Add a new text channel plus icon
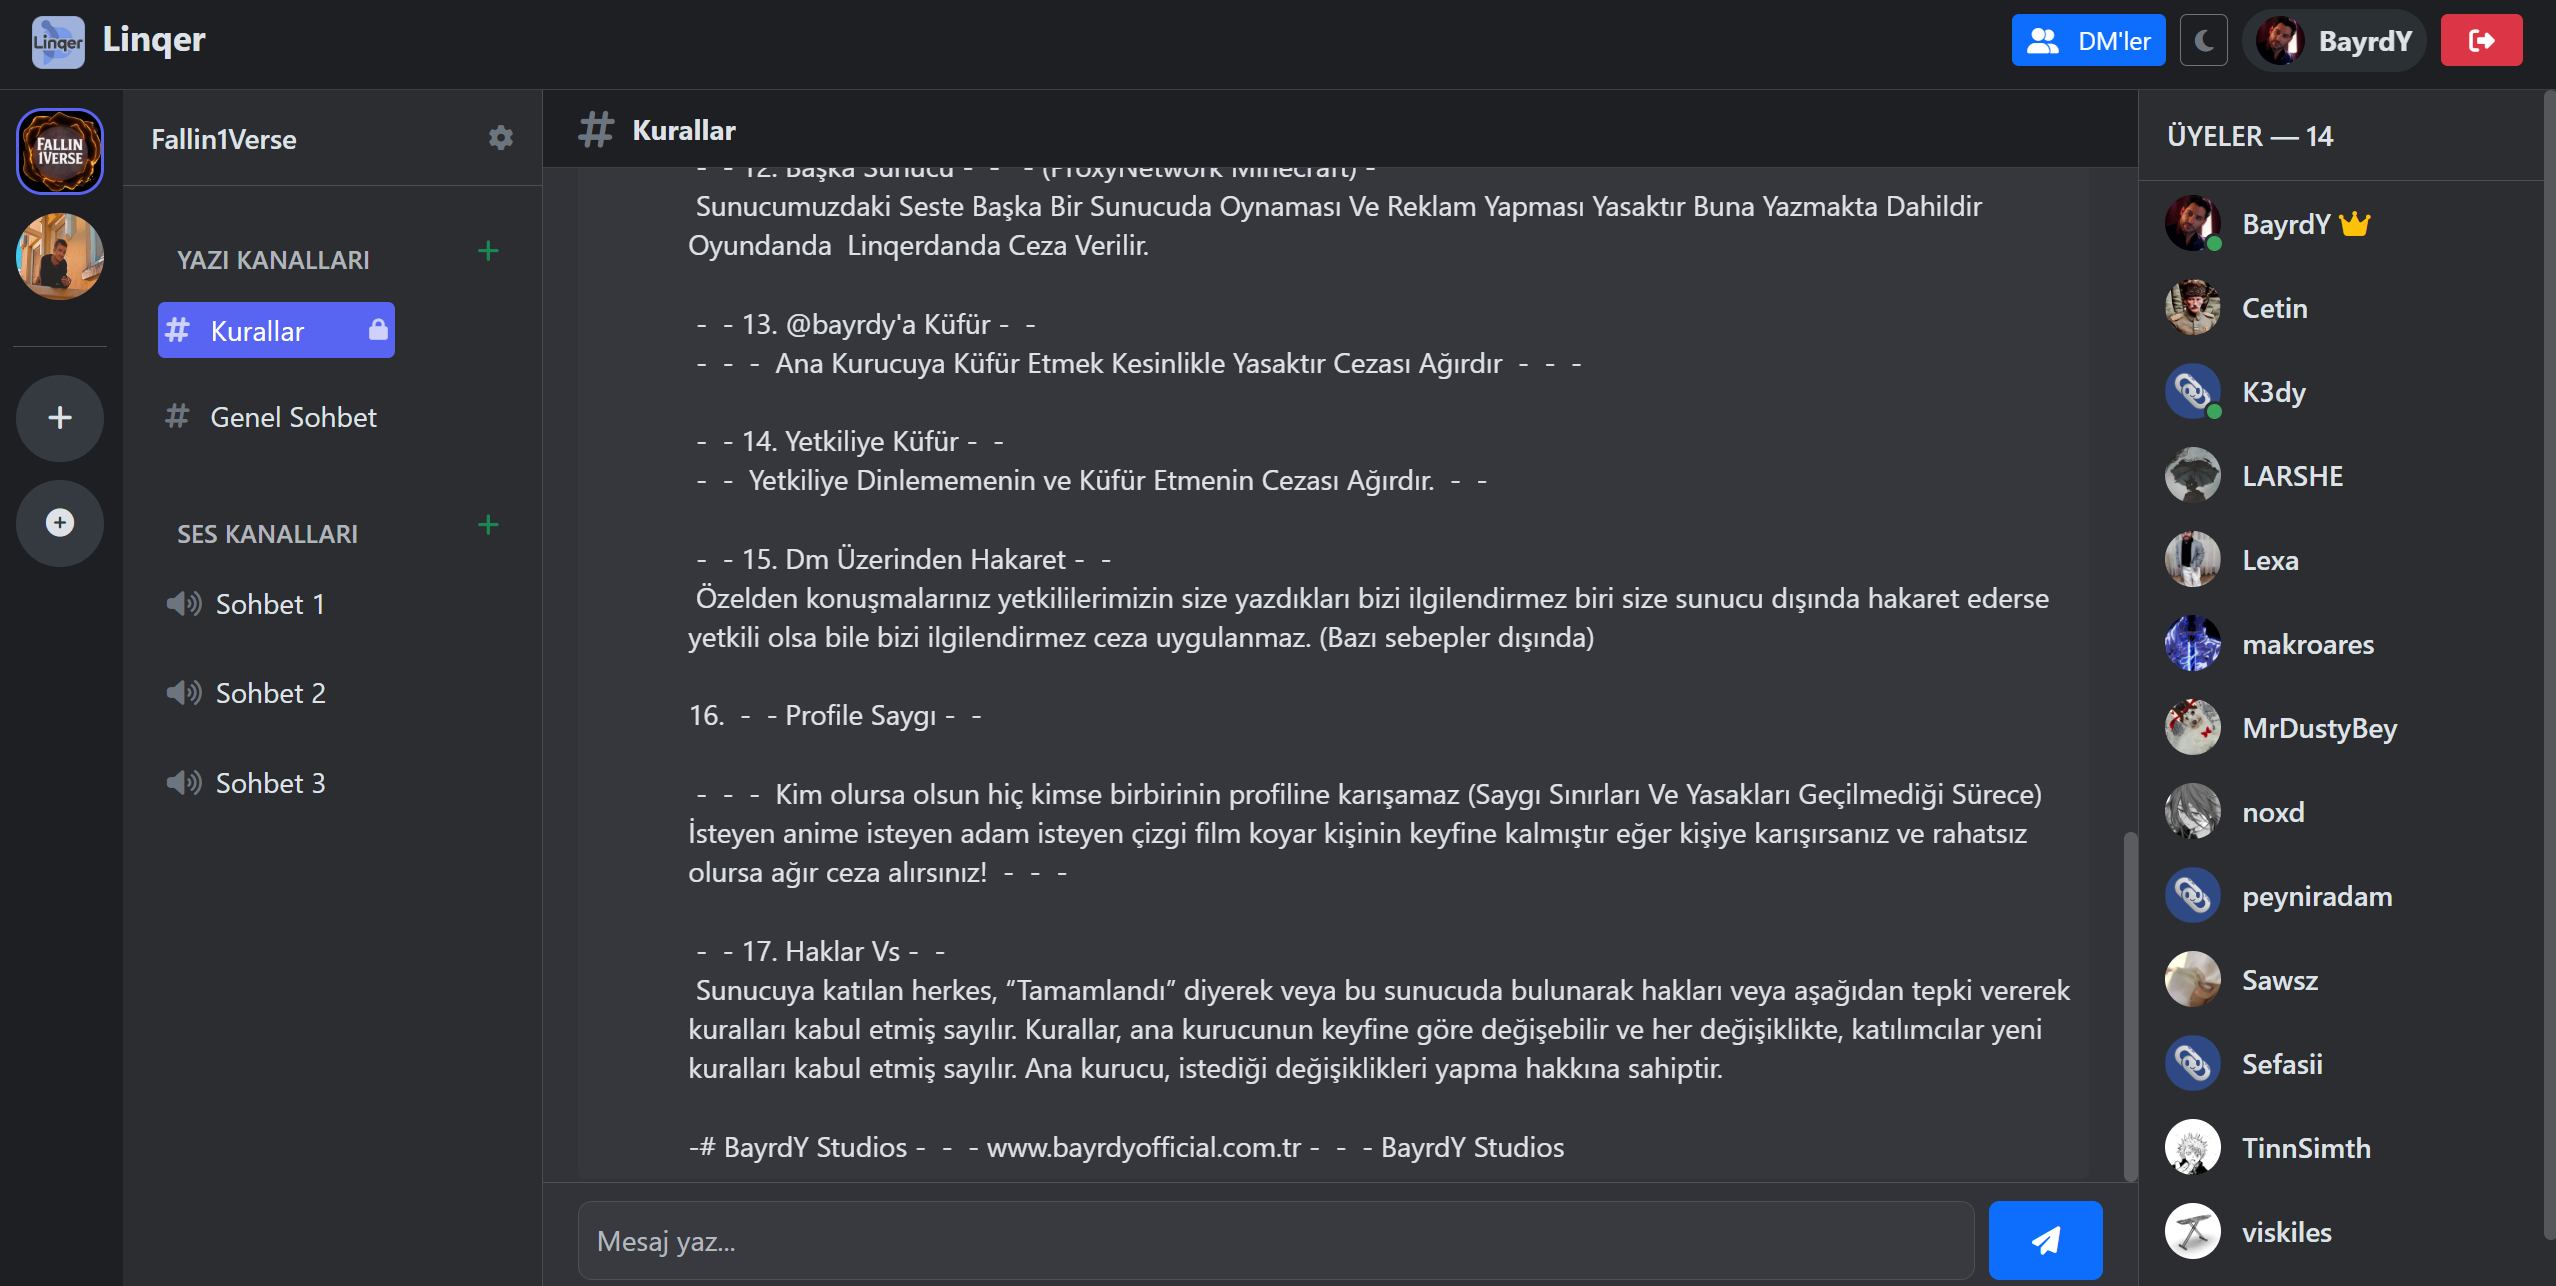This screenshot has height=1286, width=2556. (488, 251)
